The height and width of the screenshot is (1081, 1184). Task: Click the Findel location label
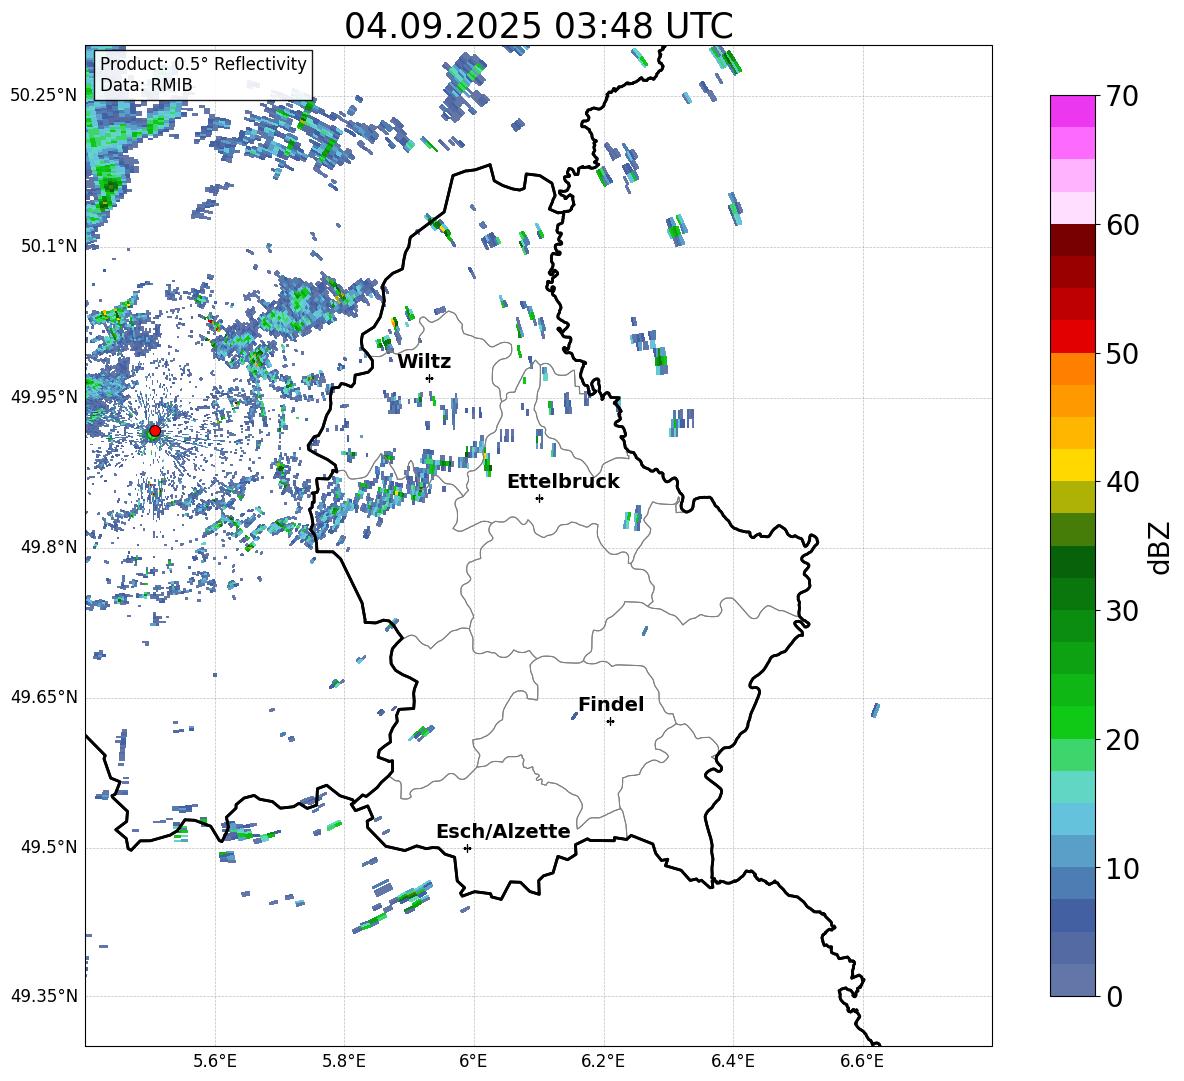point(611,704)
